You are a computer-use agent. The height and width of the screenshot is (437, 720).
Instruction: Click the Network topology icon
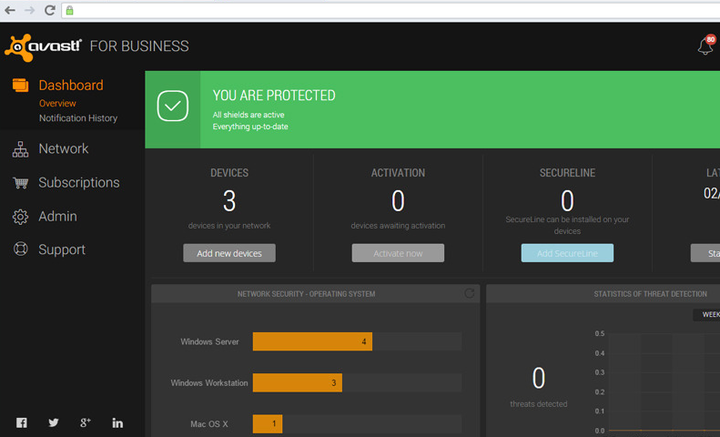(x=20, y=149)
